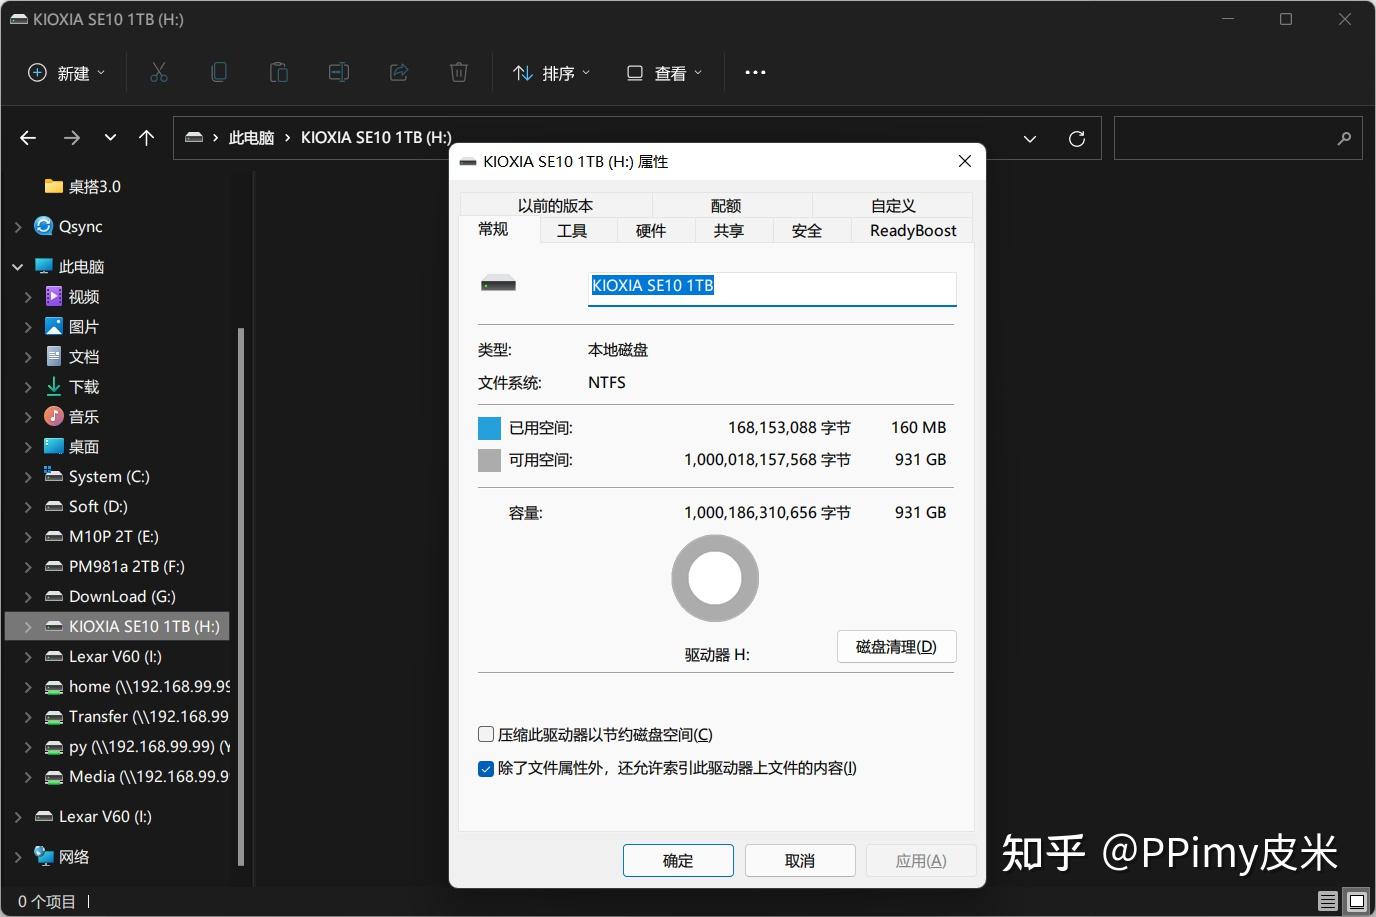Uncheck allow indexing file contents checkbox
This screenshot has height=917, width=1376.
point(486,768)
